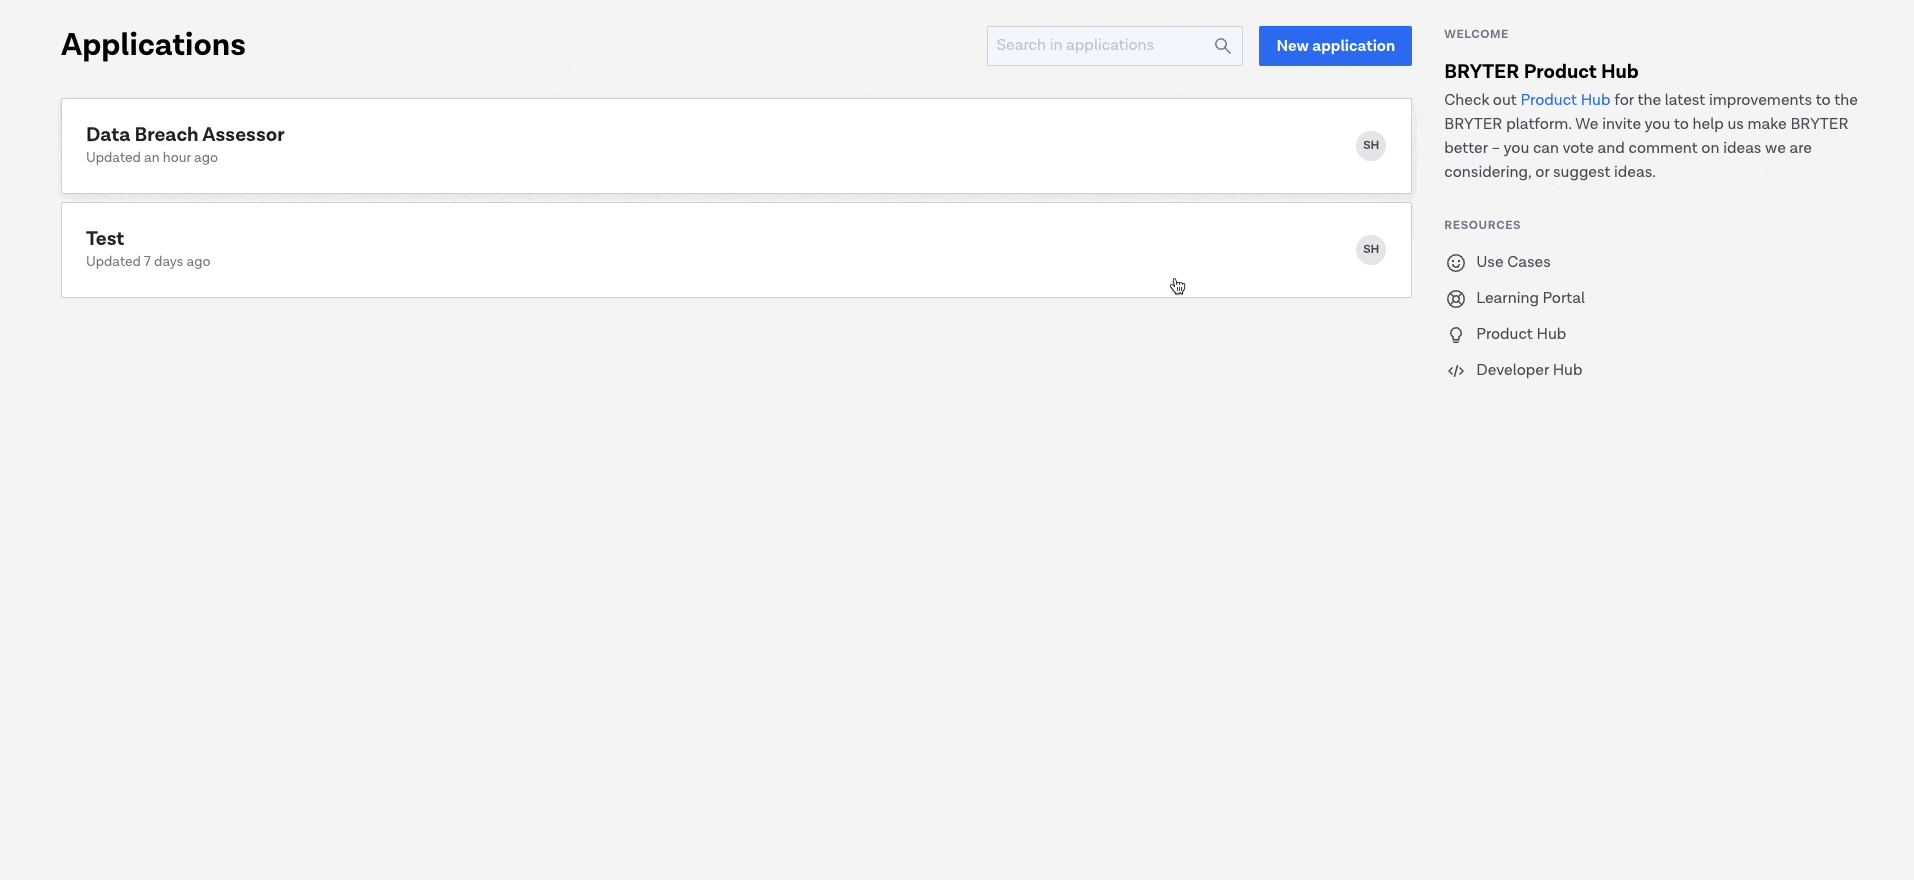Click the 'Updated 7 days ago' timestamp

pyautogui.click(x=148, y=262)
